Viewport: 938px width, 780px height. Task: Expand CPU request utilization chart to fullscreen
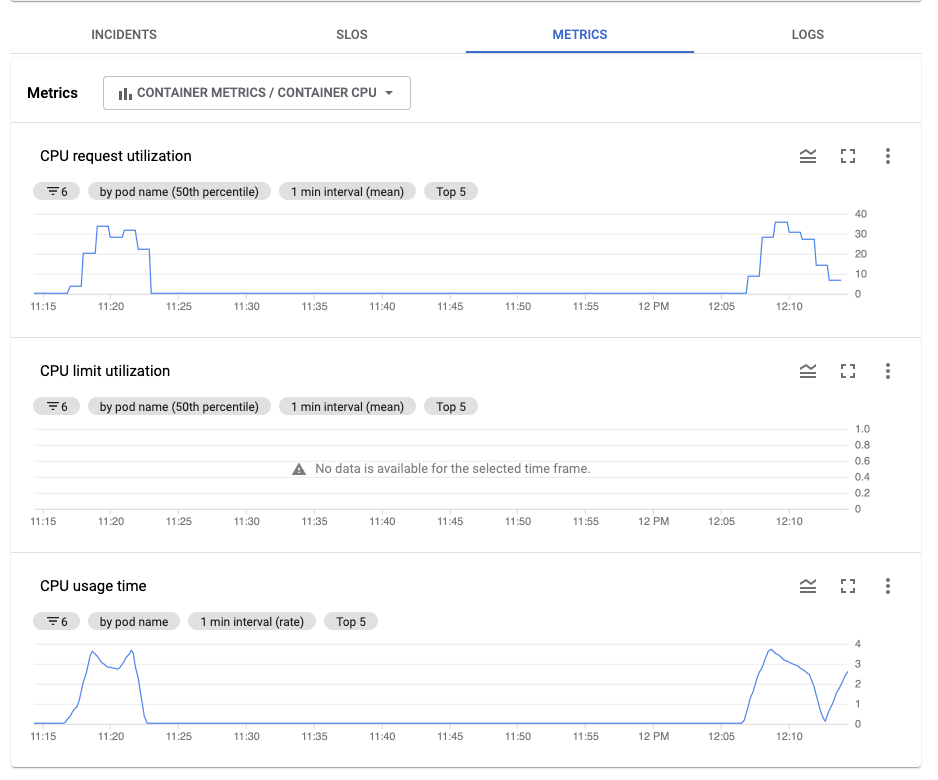coord(848,156)
